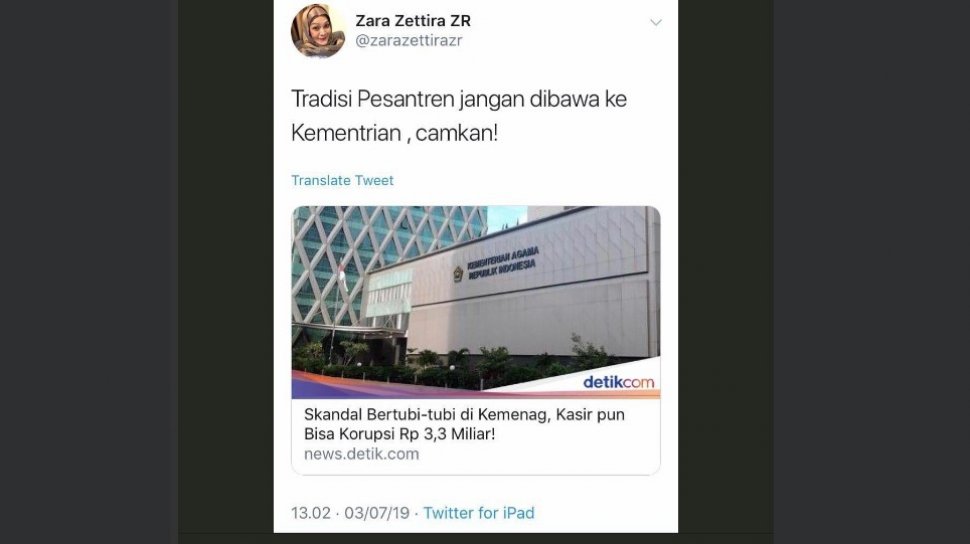Viewport: 970px width, 544px height.
Task: Click the purple gradient banner under the photo
Action: [x=396, y=387]
